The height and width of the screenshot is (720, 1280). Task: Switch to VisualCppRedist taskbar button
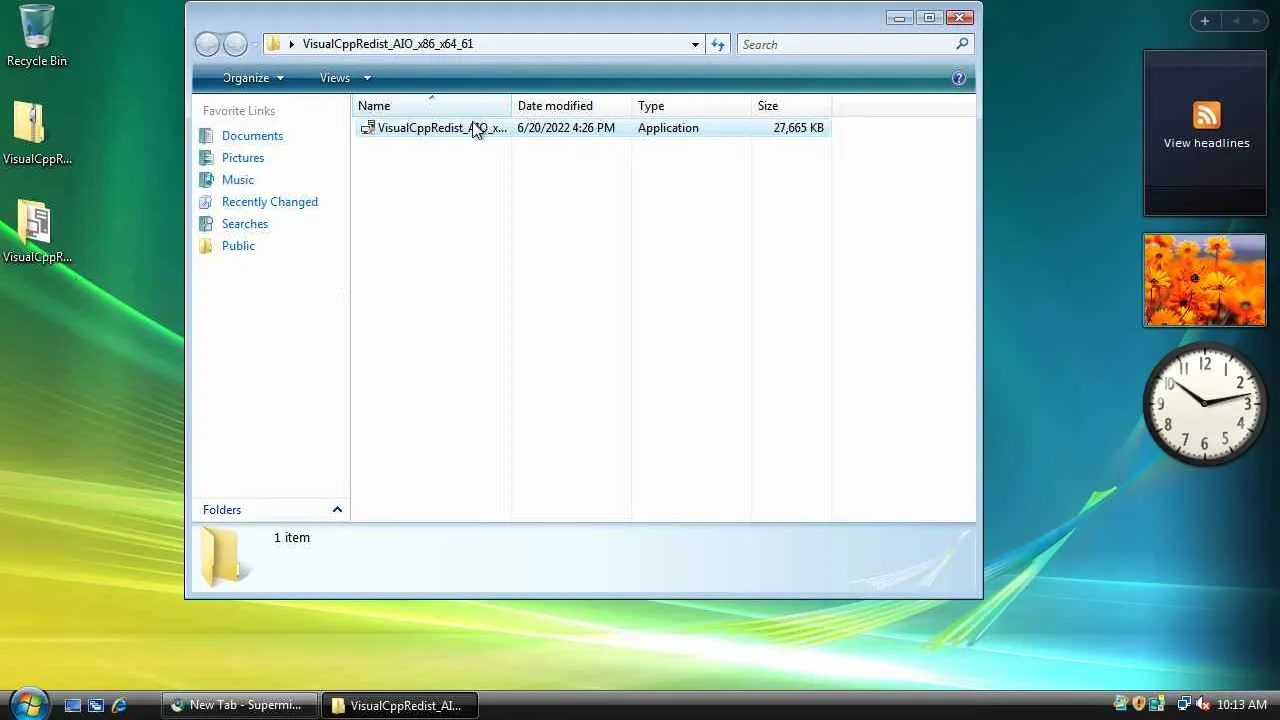click(400, 705)
